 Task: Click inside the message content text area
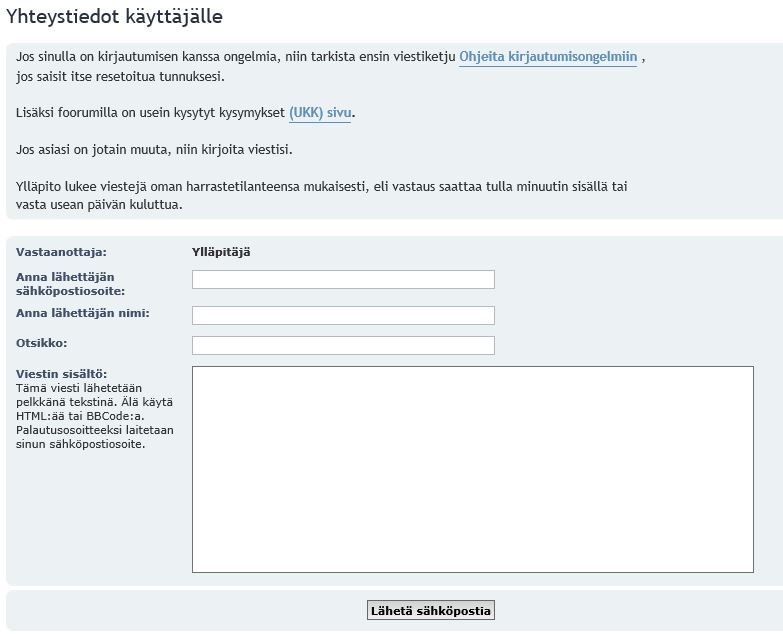click(472, 469)
